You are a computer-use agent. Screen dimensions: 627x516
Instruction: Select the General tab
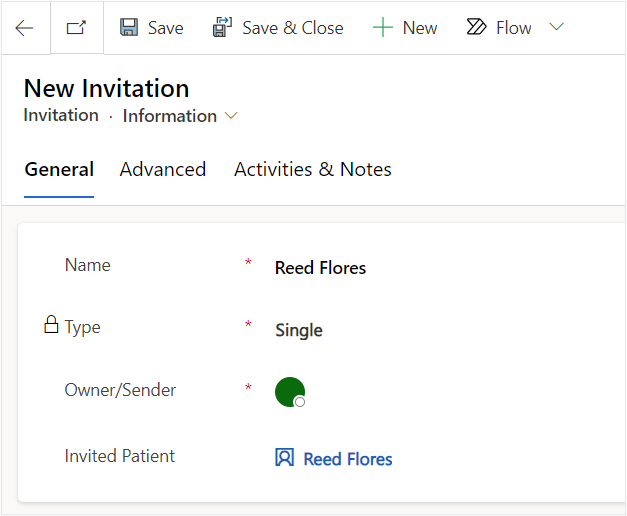tap(59, 169)
